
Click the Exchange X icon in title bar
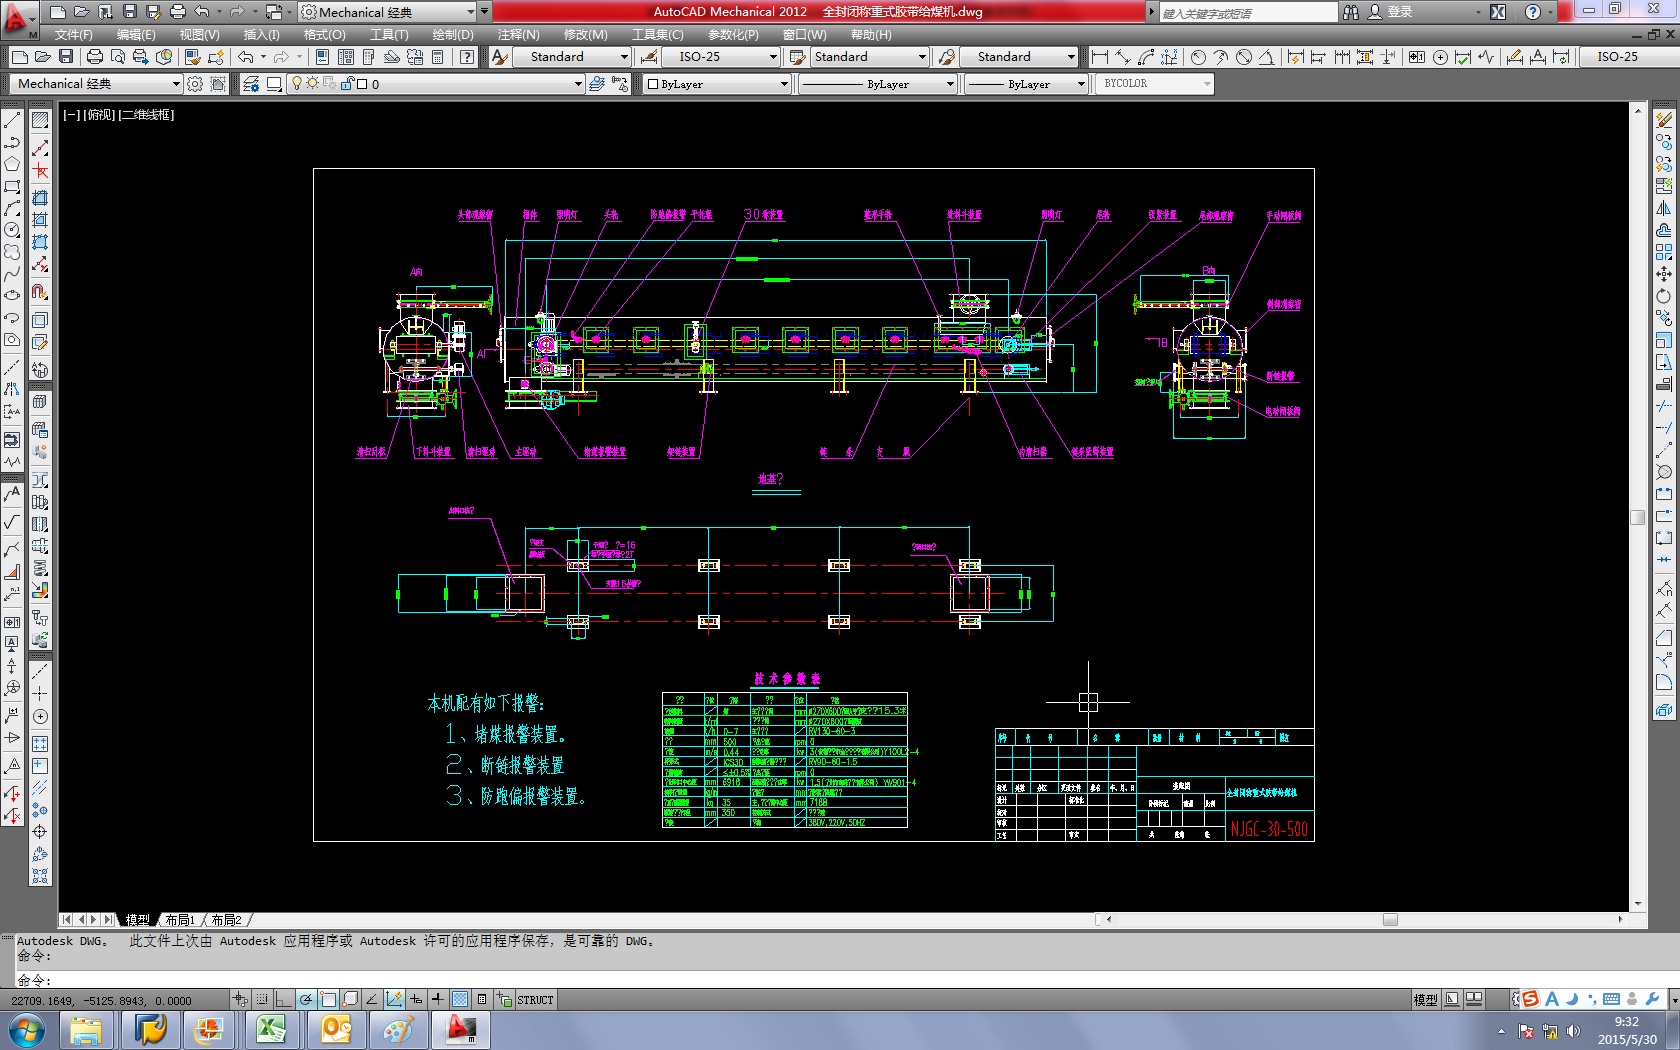pyautogui.click(x=1498, y=12)
